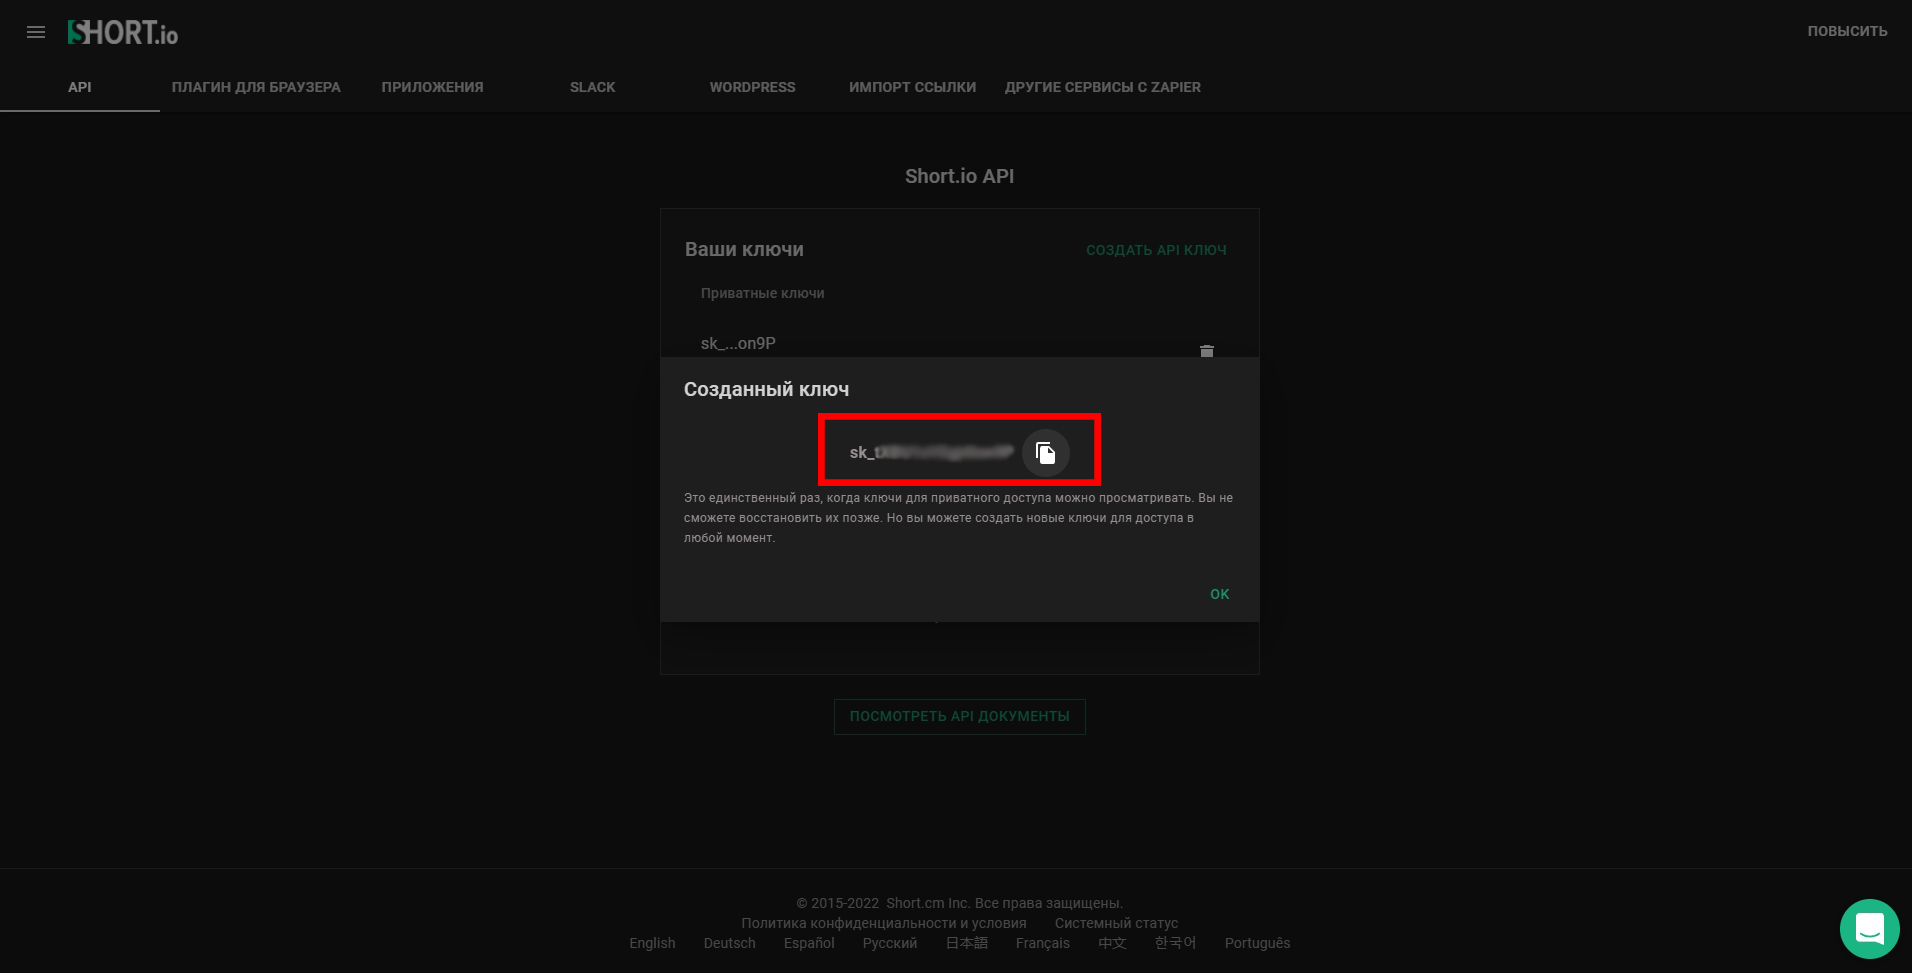Switch language to 日本語
This screenshot has width=1912, height=973.
point(967,943)
